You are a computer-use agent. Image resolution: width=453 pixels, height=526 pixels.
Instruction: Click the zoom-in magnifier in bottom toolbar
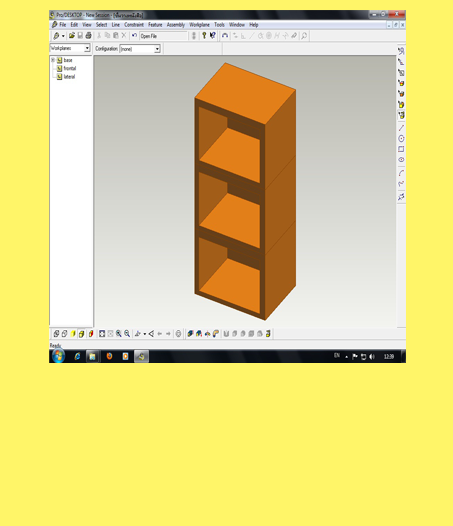[118, 333]
